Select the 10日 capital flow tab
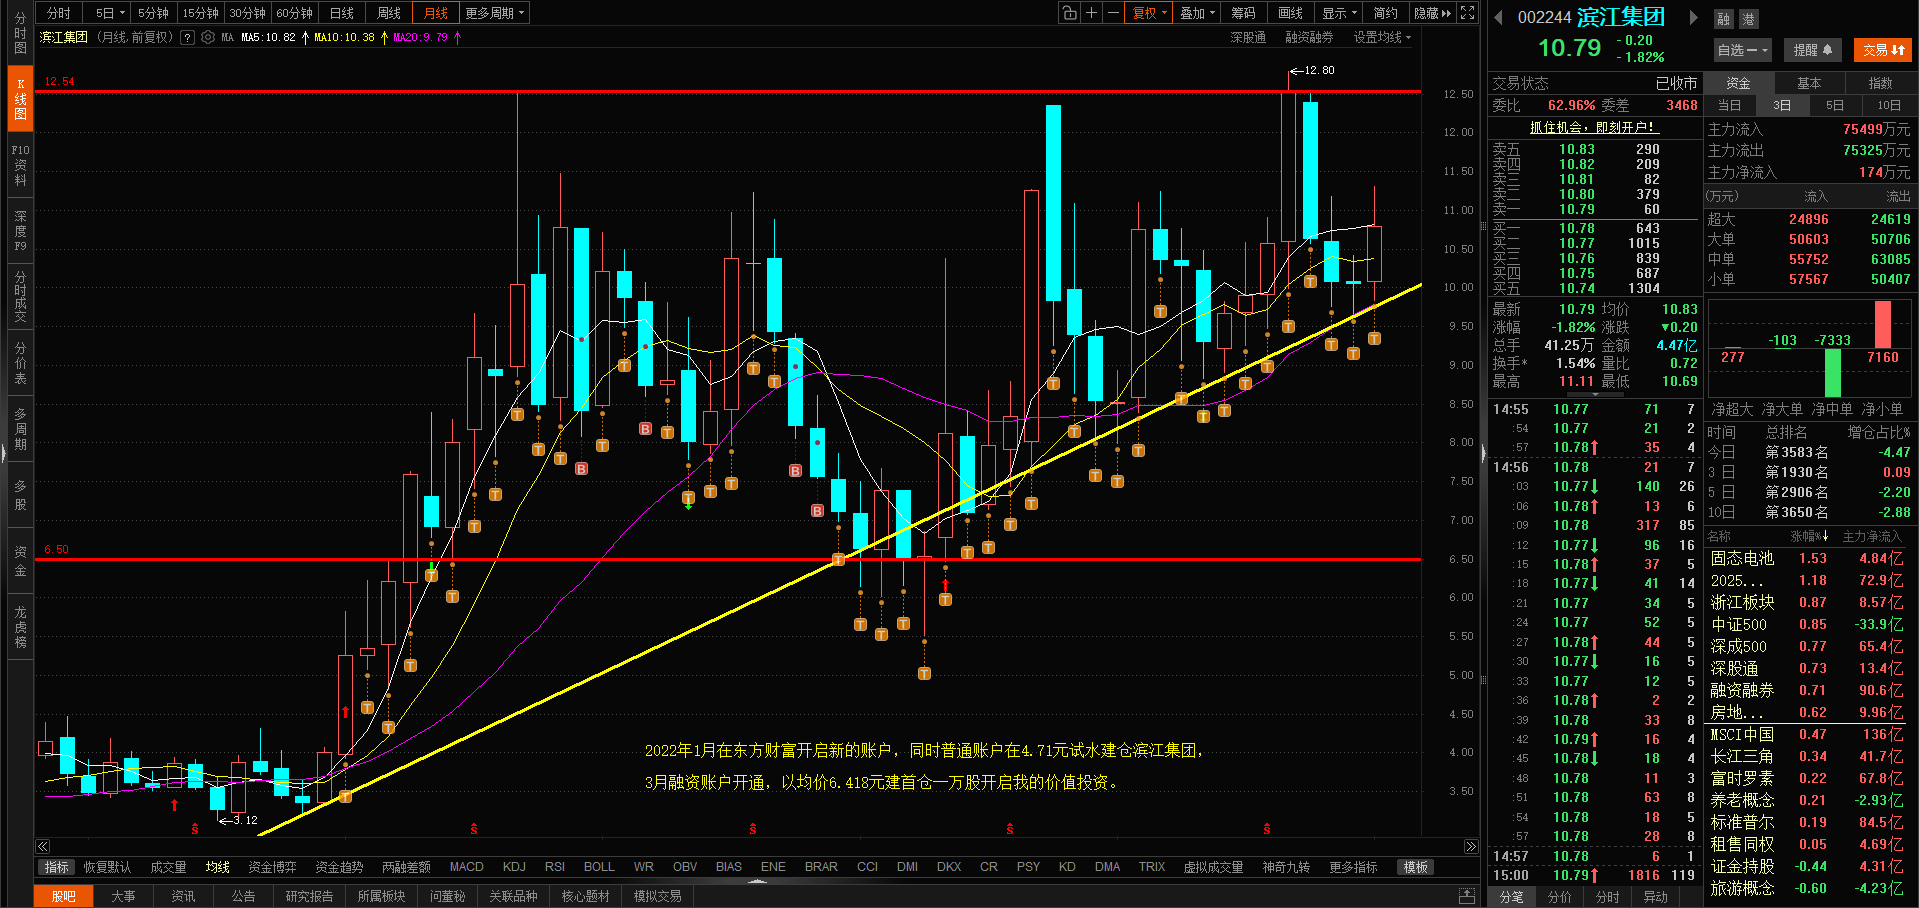This screenshot has width=1919, height=908. tap(1888, 105)
